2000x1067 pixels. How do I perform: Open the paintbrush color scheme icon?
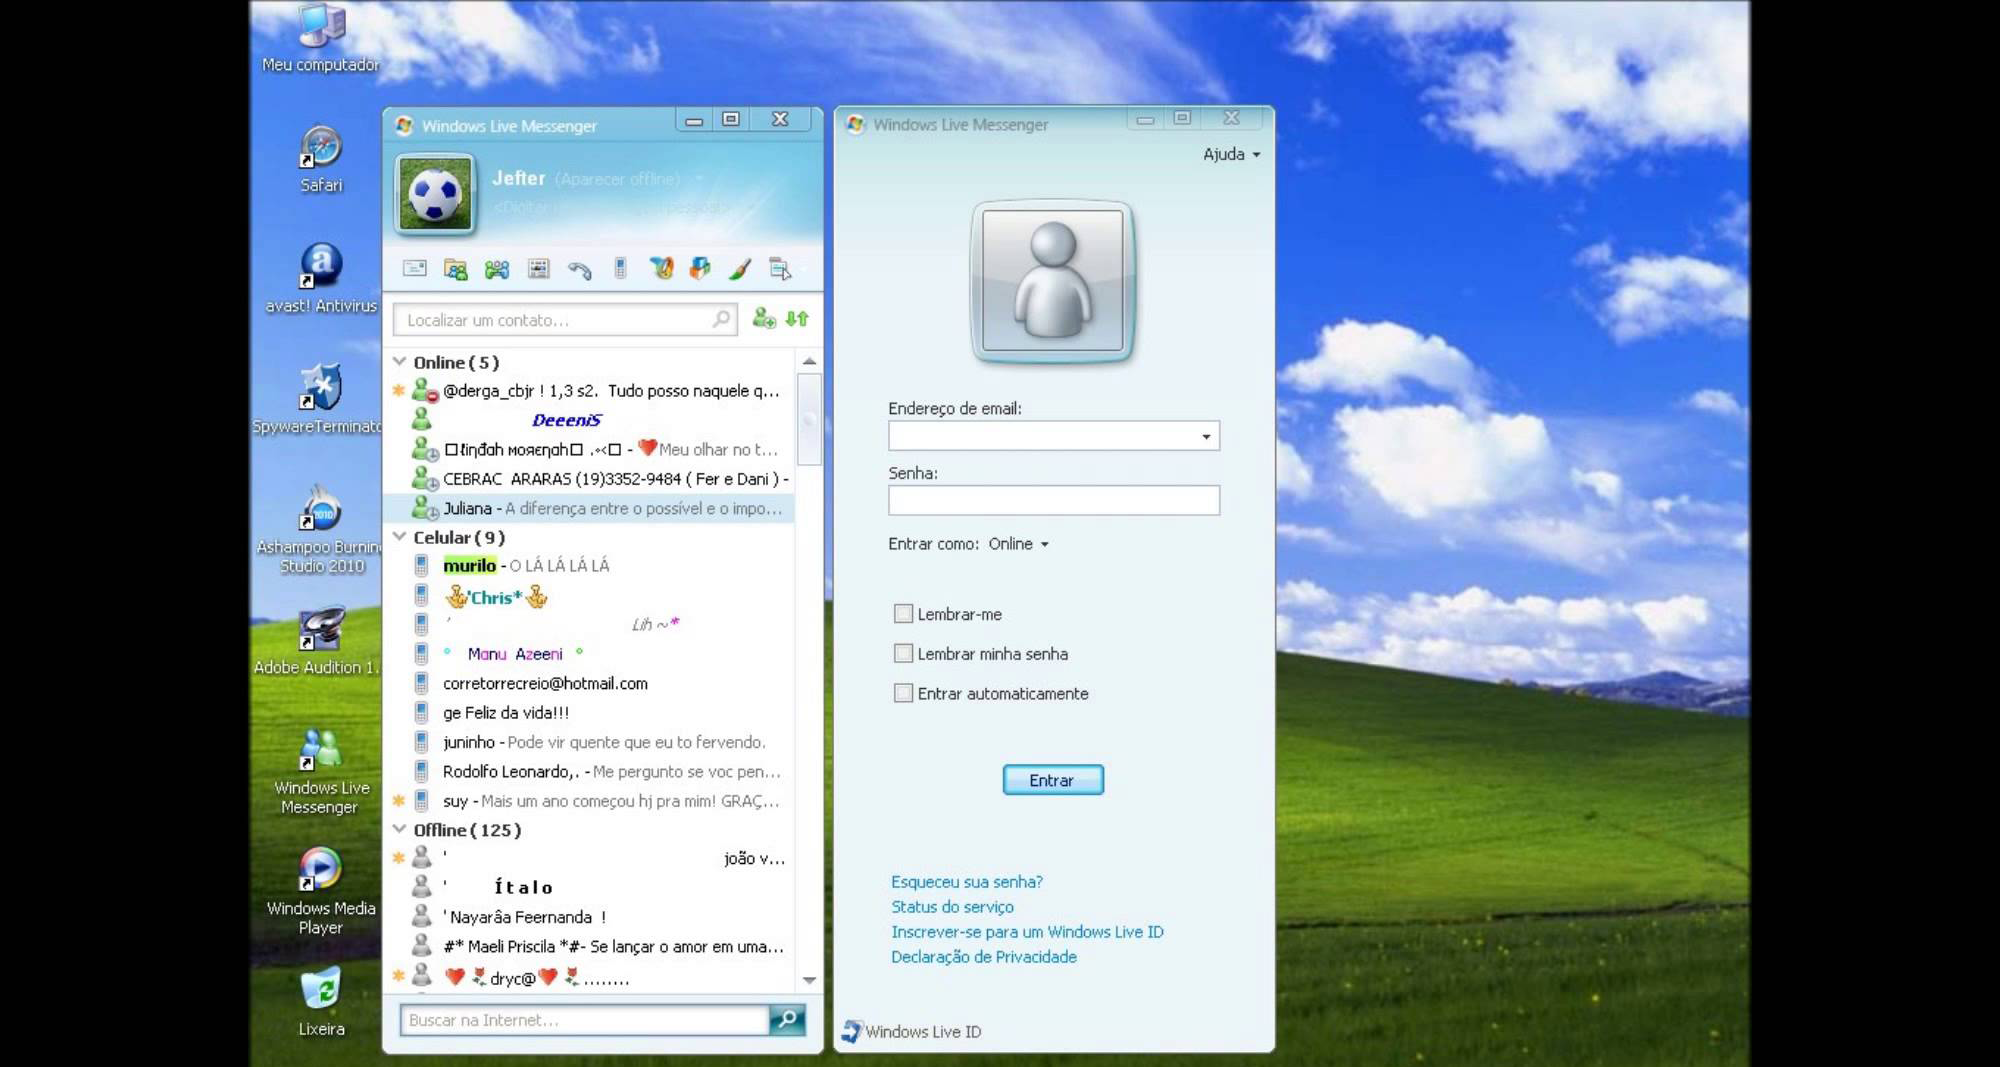740,268
